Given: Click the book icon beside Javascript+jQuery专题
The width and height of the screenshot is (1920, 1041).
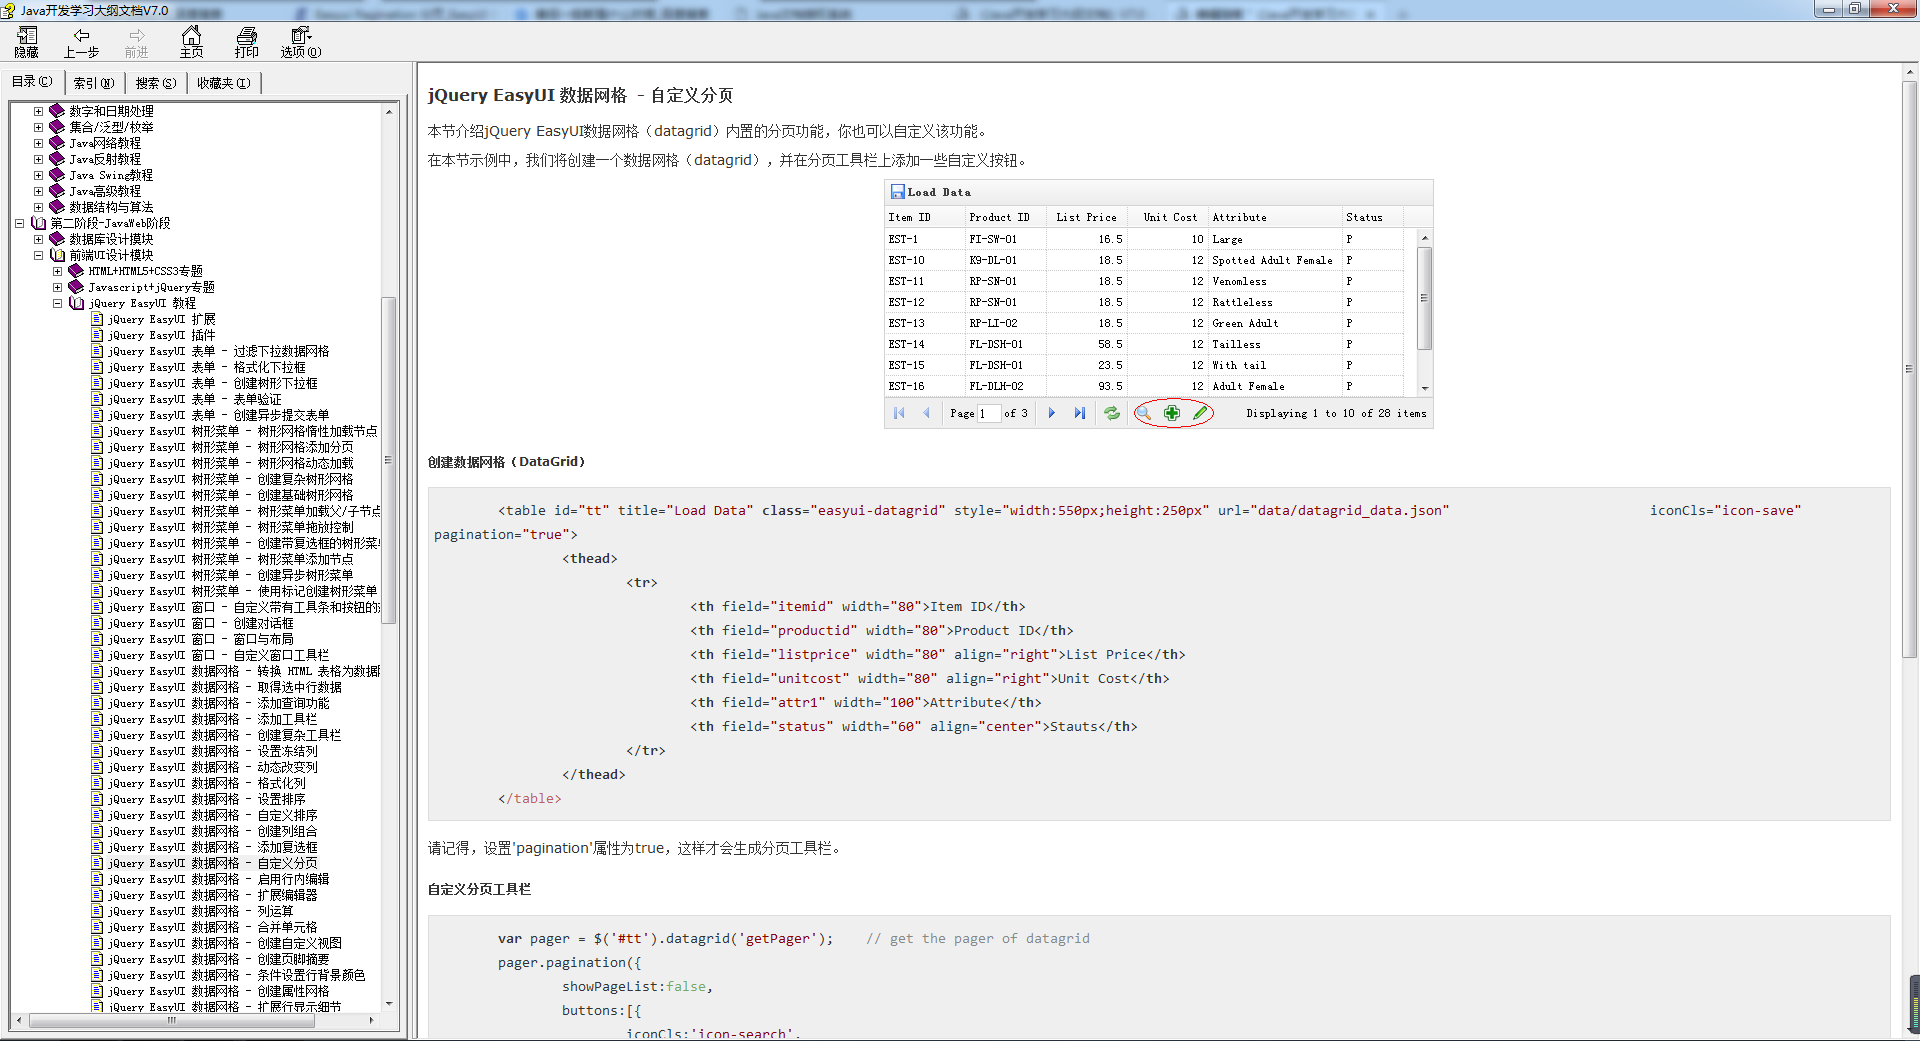Looking at the screenshot, I should pos(76,287).
